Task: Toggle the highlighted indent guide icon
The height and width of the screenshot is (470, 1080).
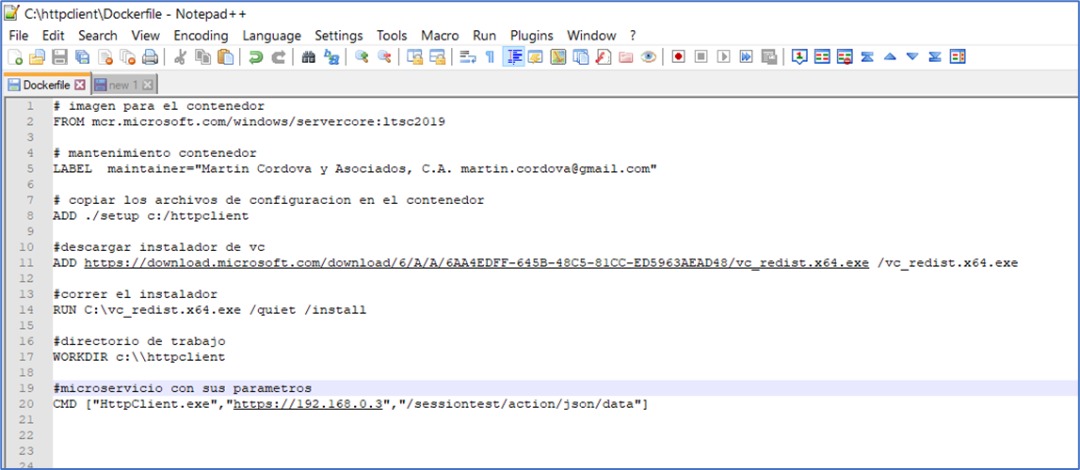Action: 513,57
